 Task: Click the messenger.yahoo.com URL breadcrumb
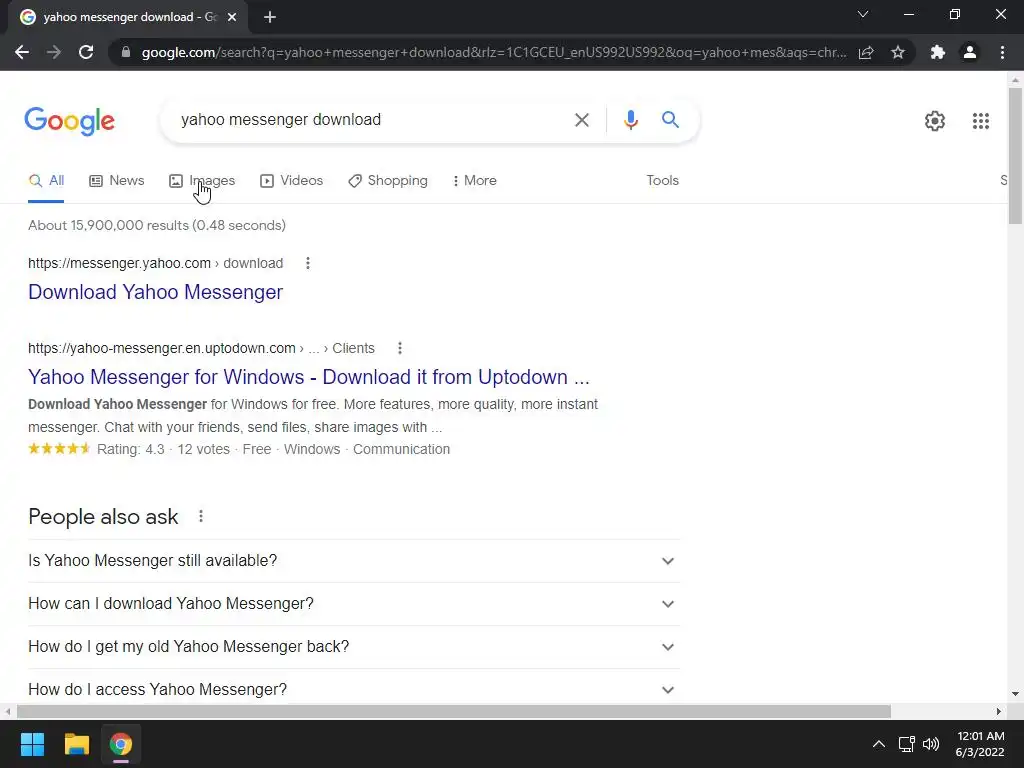coord(155,263)
